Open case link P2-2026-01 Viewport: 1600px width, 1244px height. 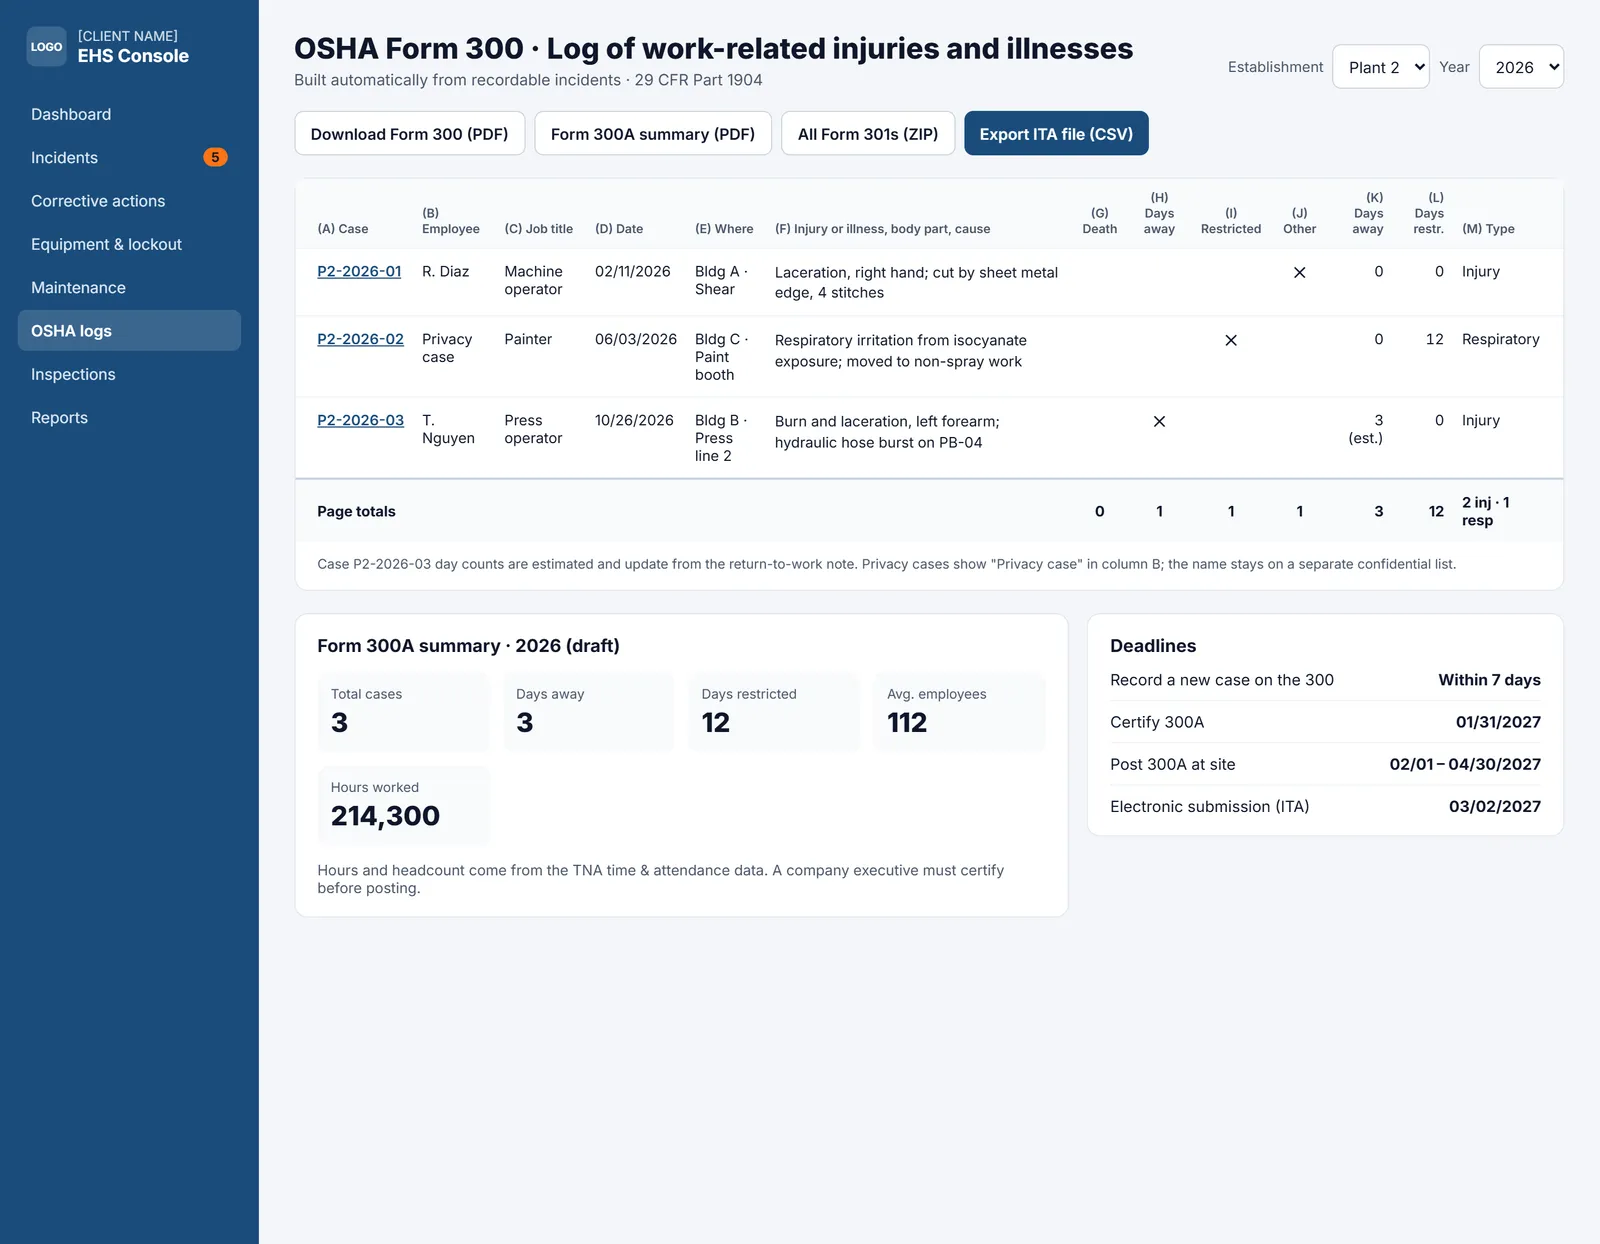pos(359,272)
